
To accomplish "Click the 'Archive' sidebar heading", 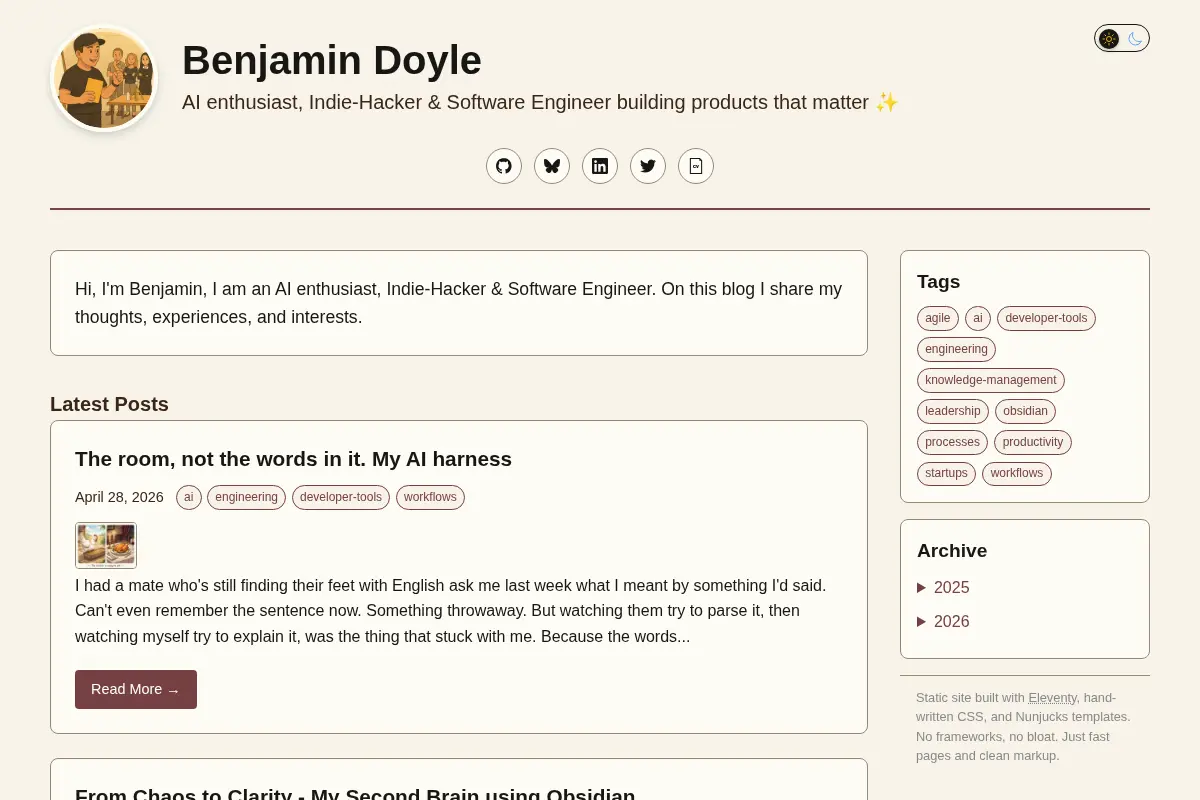I will [x=952, y=551].
